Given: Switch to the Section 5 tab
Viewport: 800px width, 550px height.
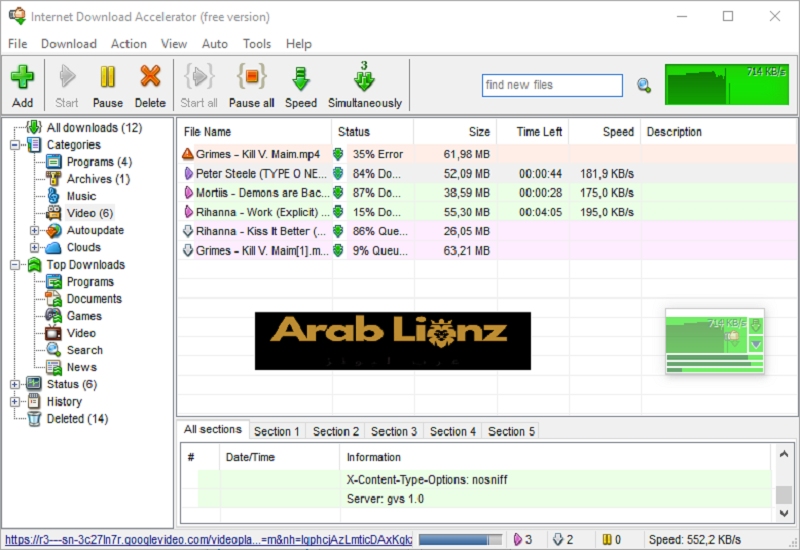Looking at the screenshot, I should (511, 432).
